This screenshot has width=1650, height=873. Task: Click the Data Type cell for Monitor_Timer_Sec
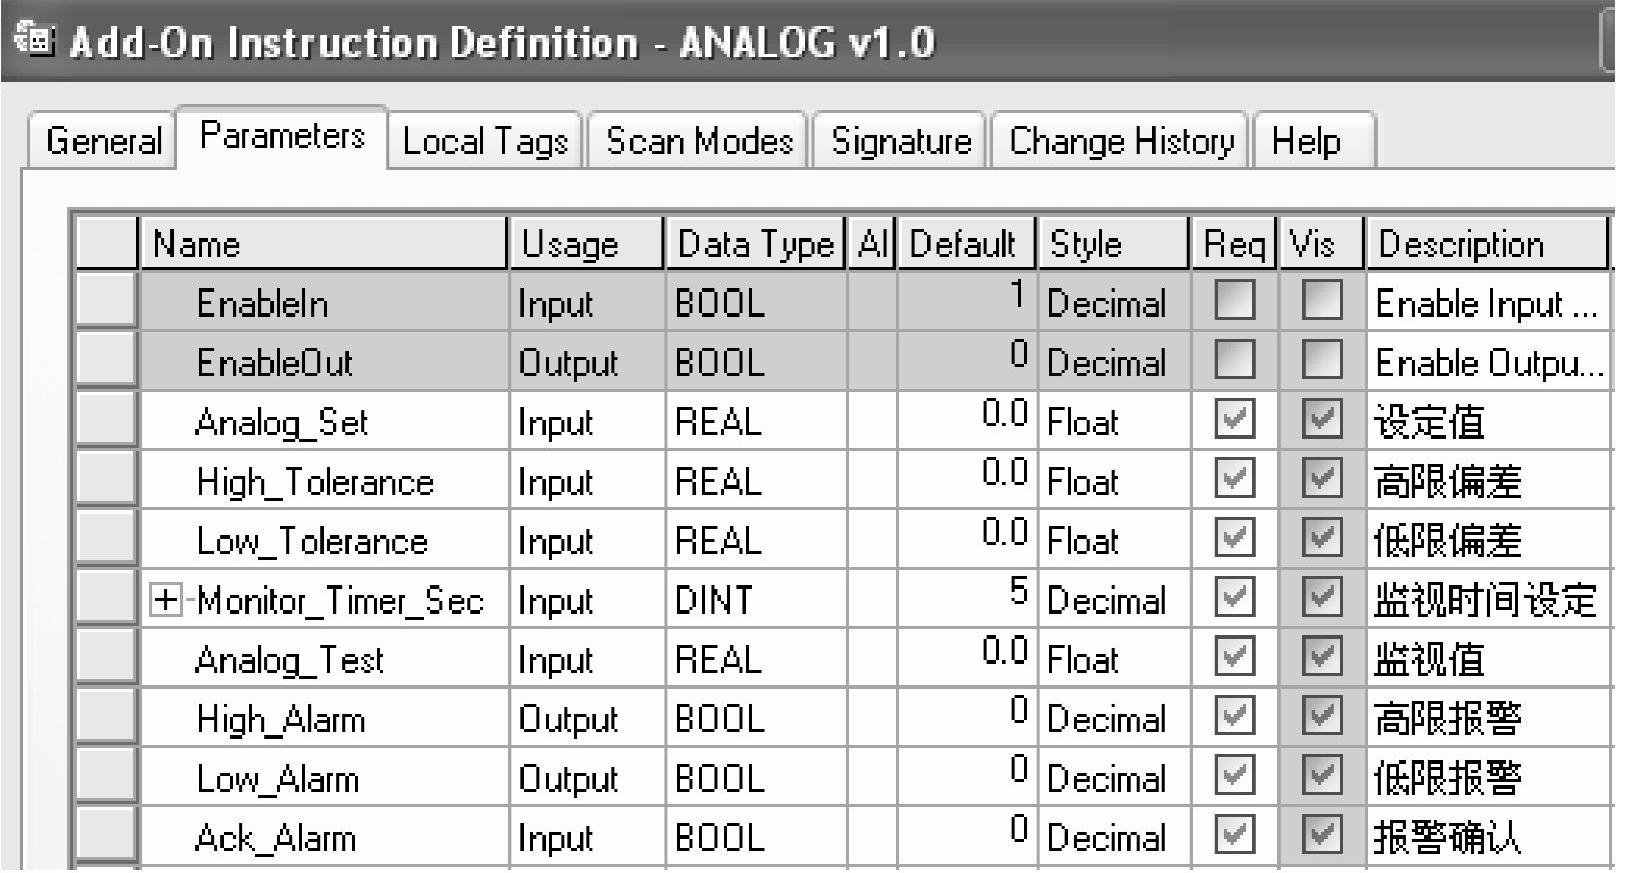[x=755, y=600]
